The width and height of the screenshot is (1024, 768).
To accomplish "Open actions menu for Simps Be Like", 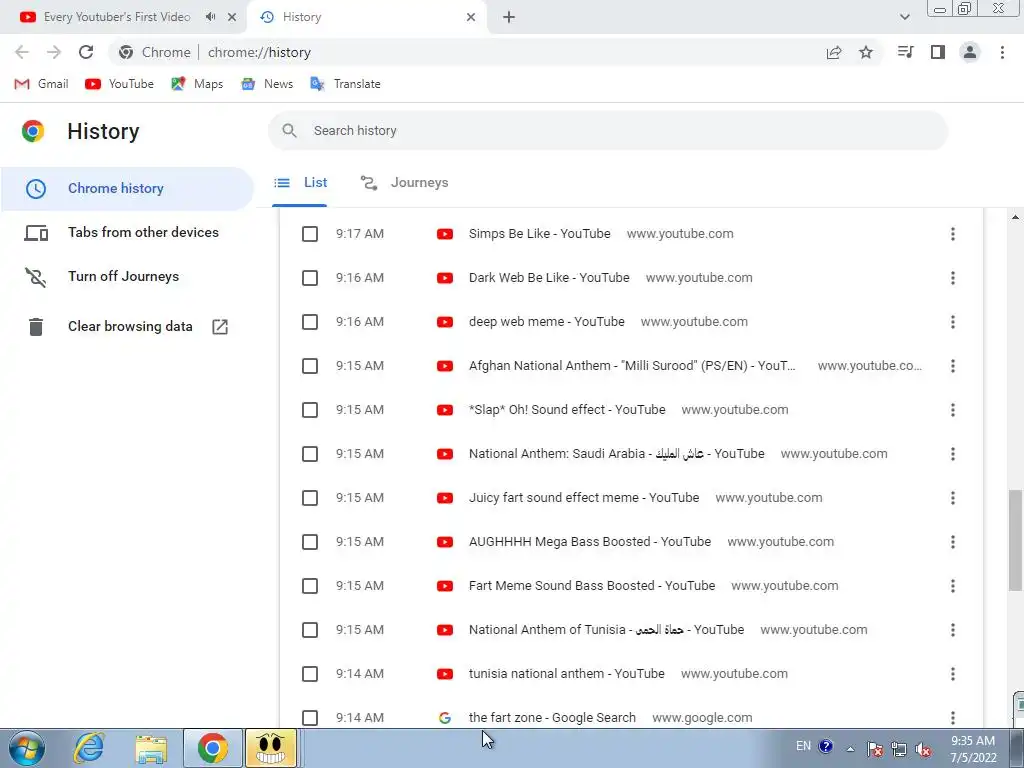I will point(953,234).
